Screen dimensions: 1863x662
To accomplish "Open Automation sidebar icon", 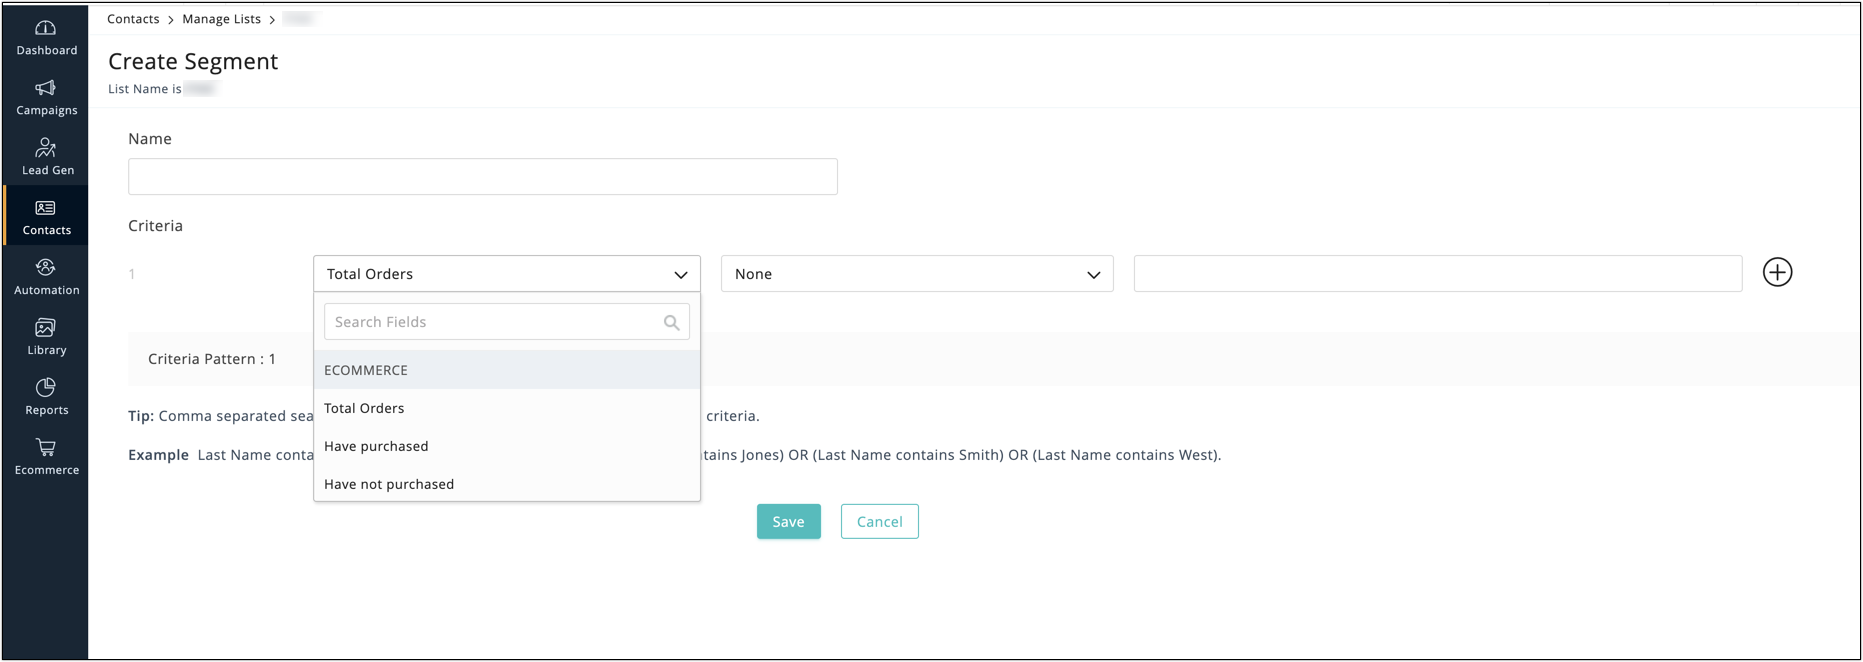I will tap(46, 268).
